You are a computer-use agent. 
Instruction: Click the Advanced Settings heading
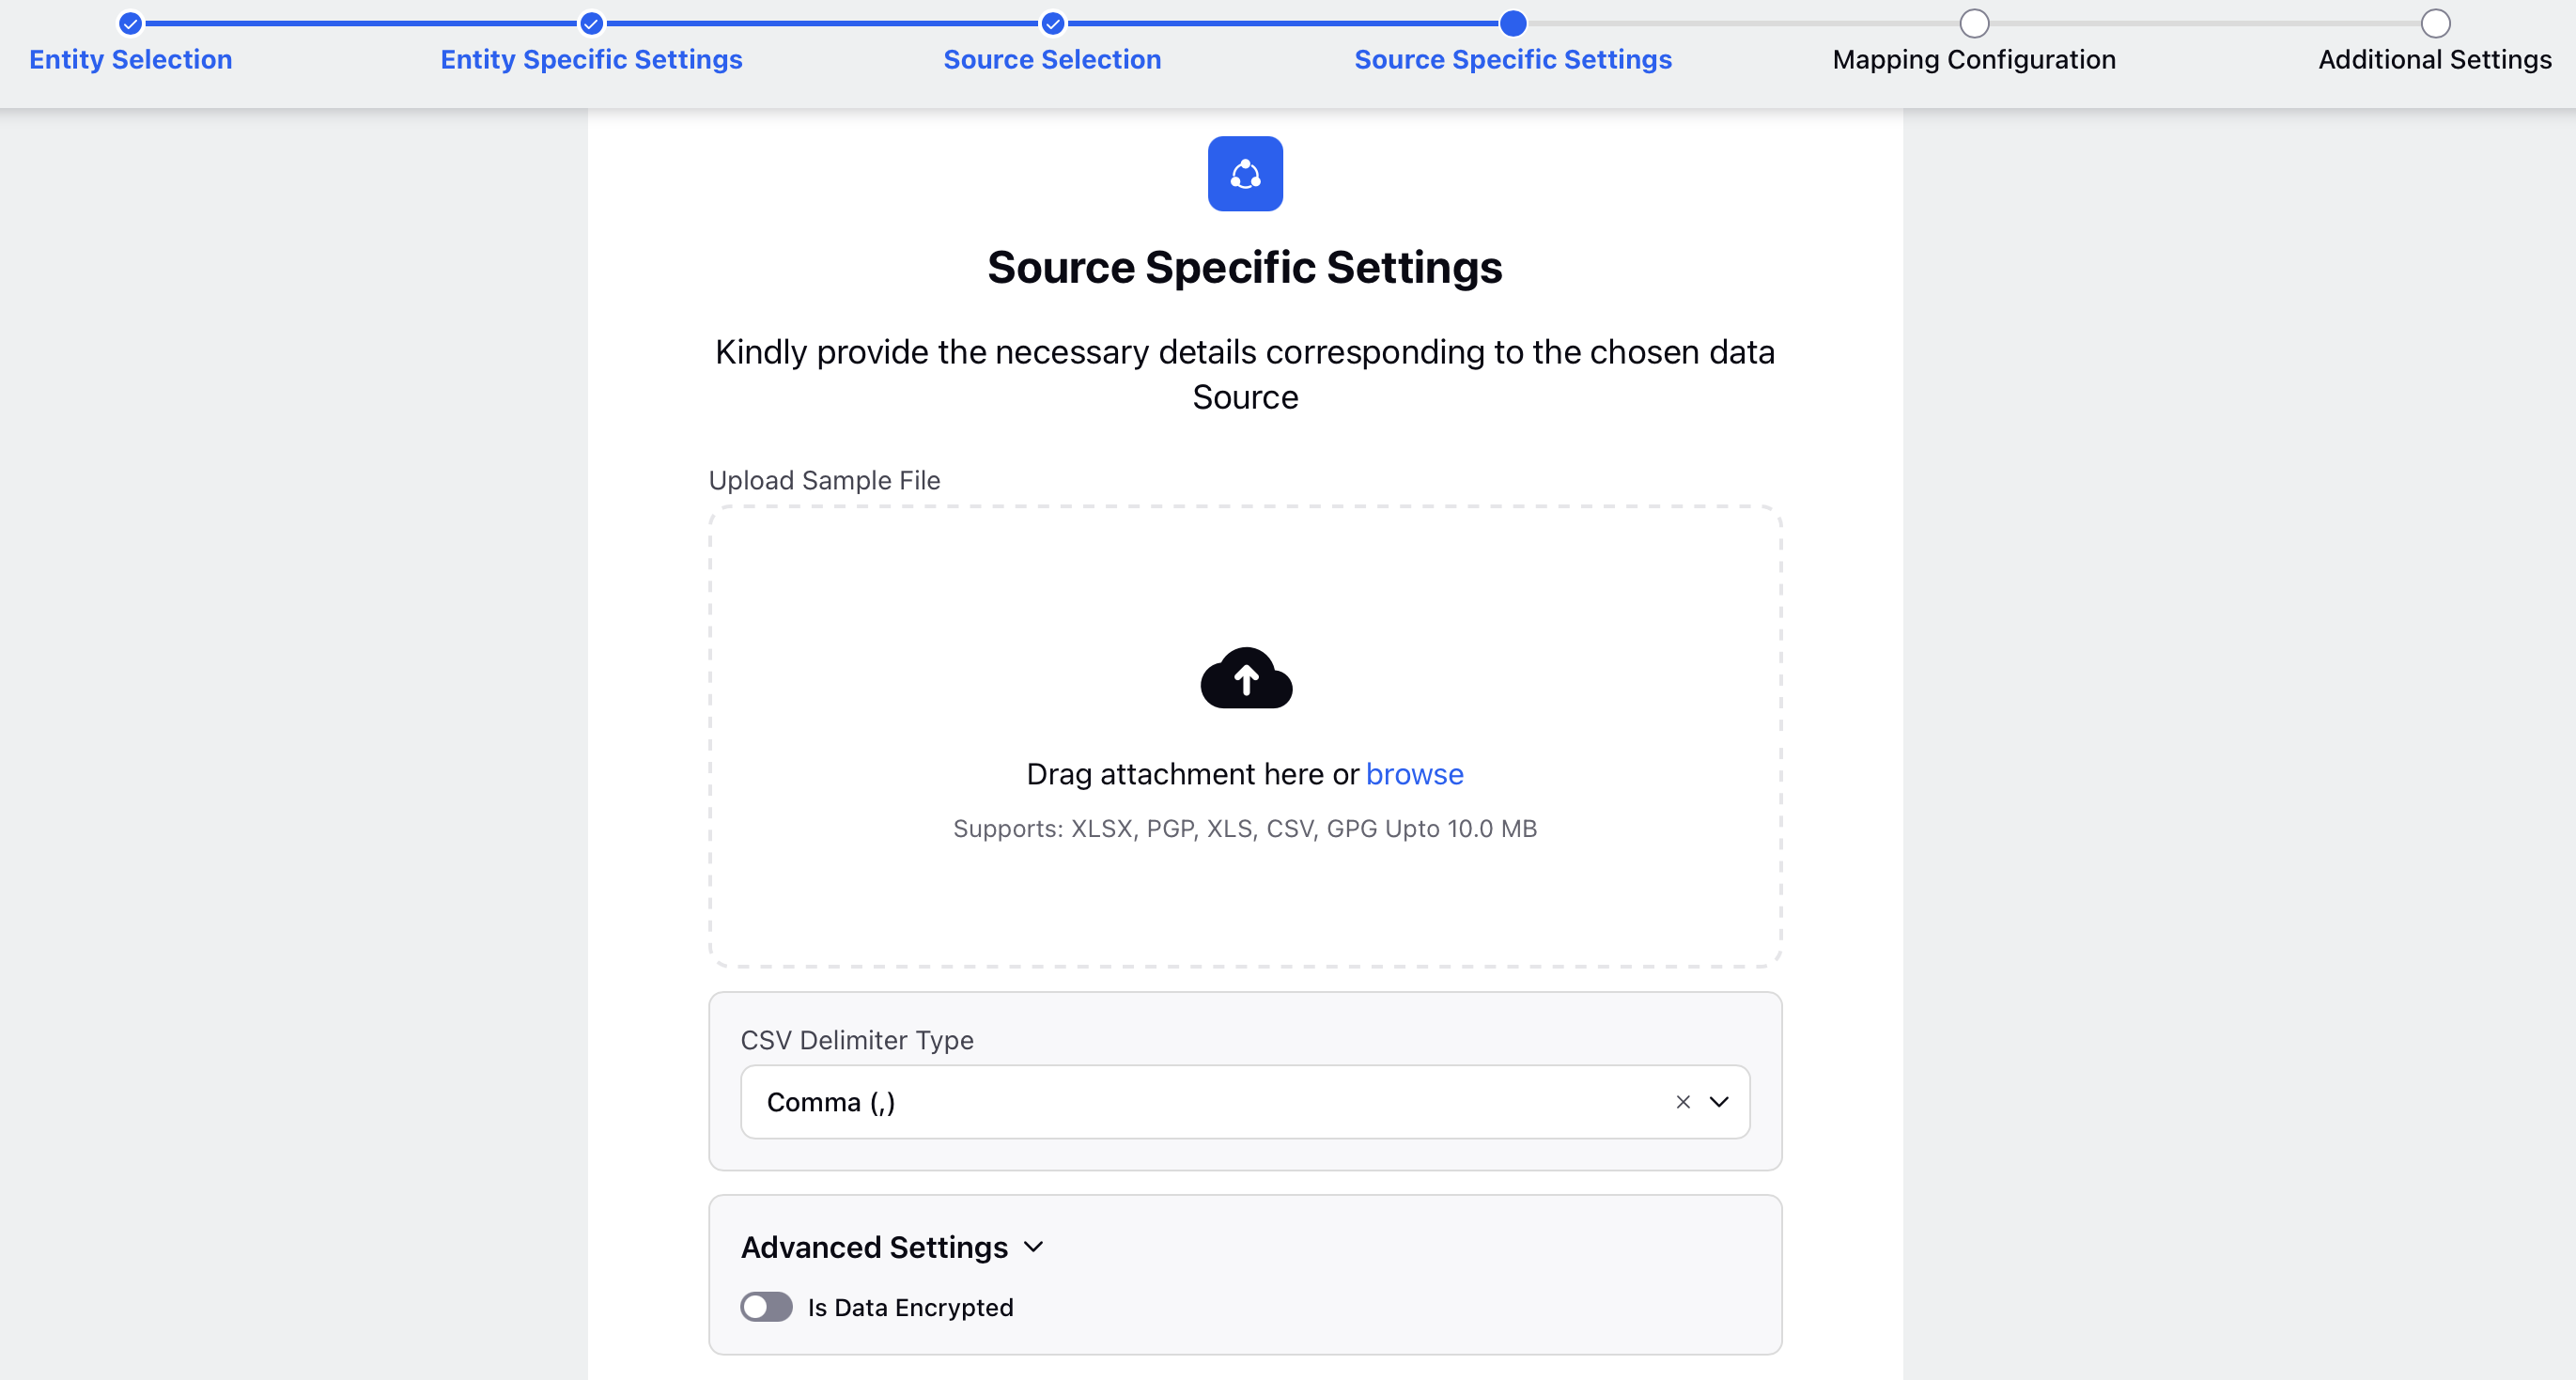pyautogui.click(x=874, y=1247)
